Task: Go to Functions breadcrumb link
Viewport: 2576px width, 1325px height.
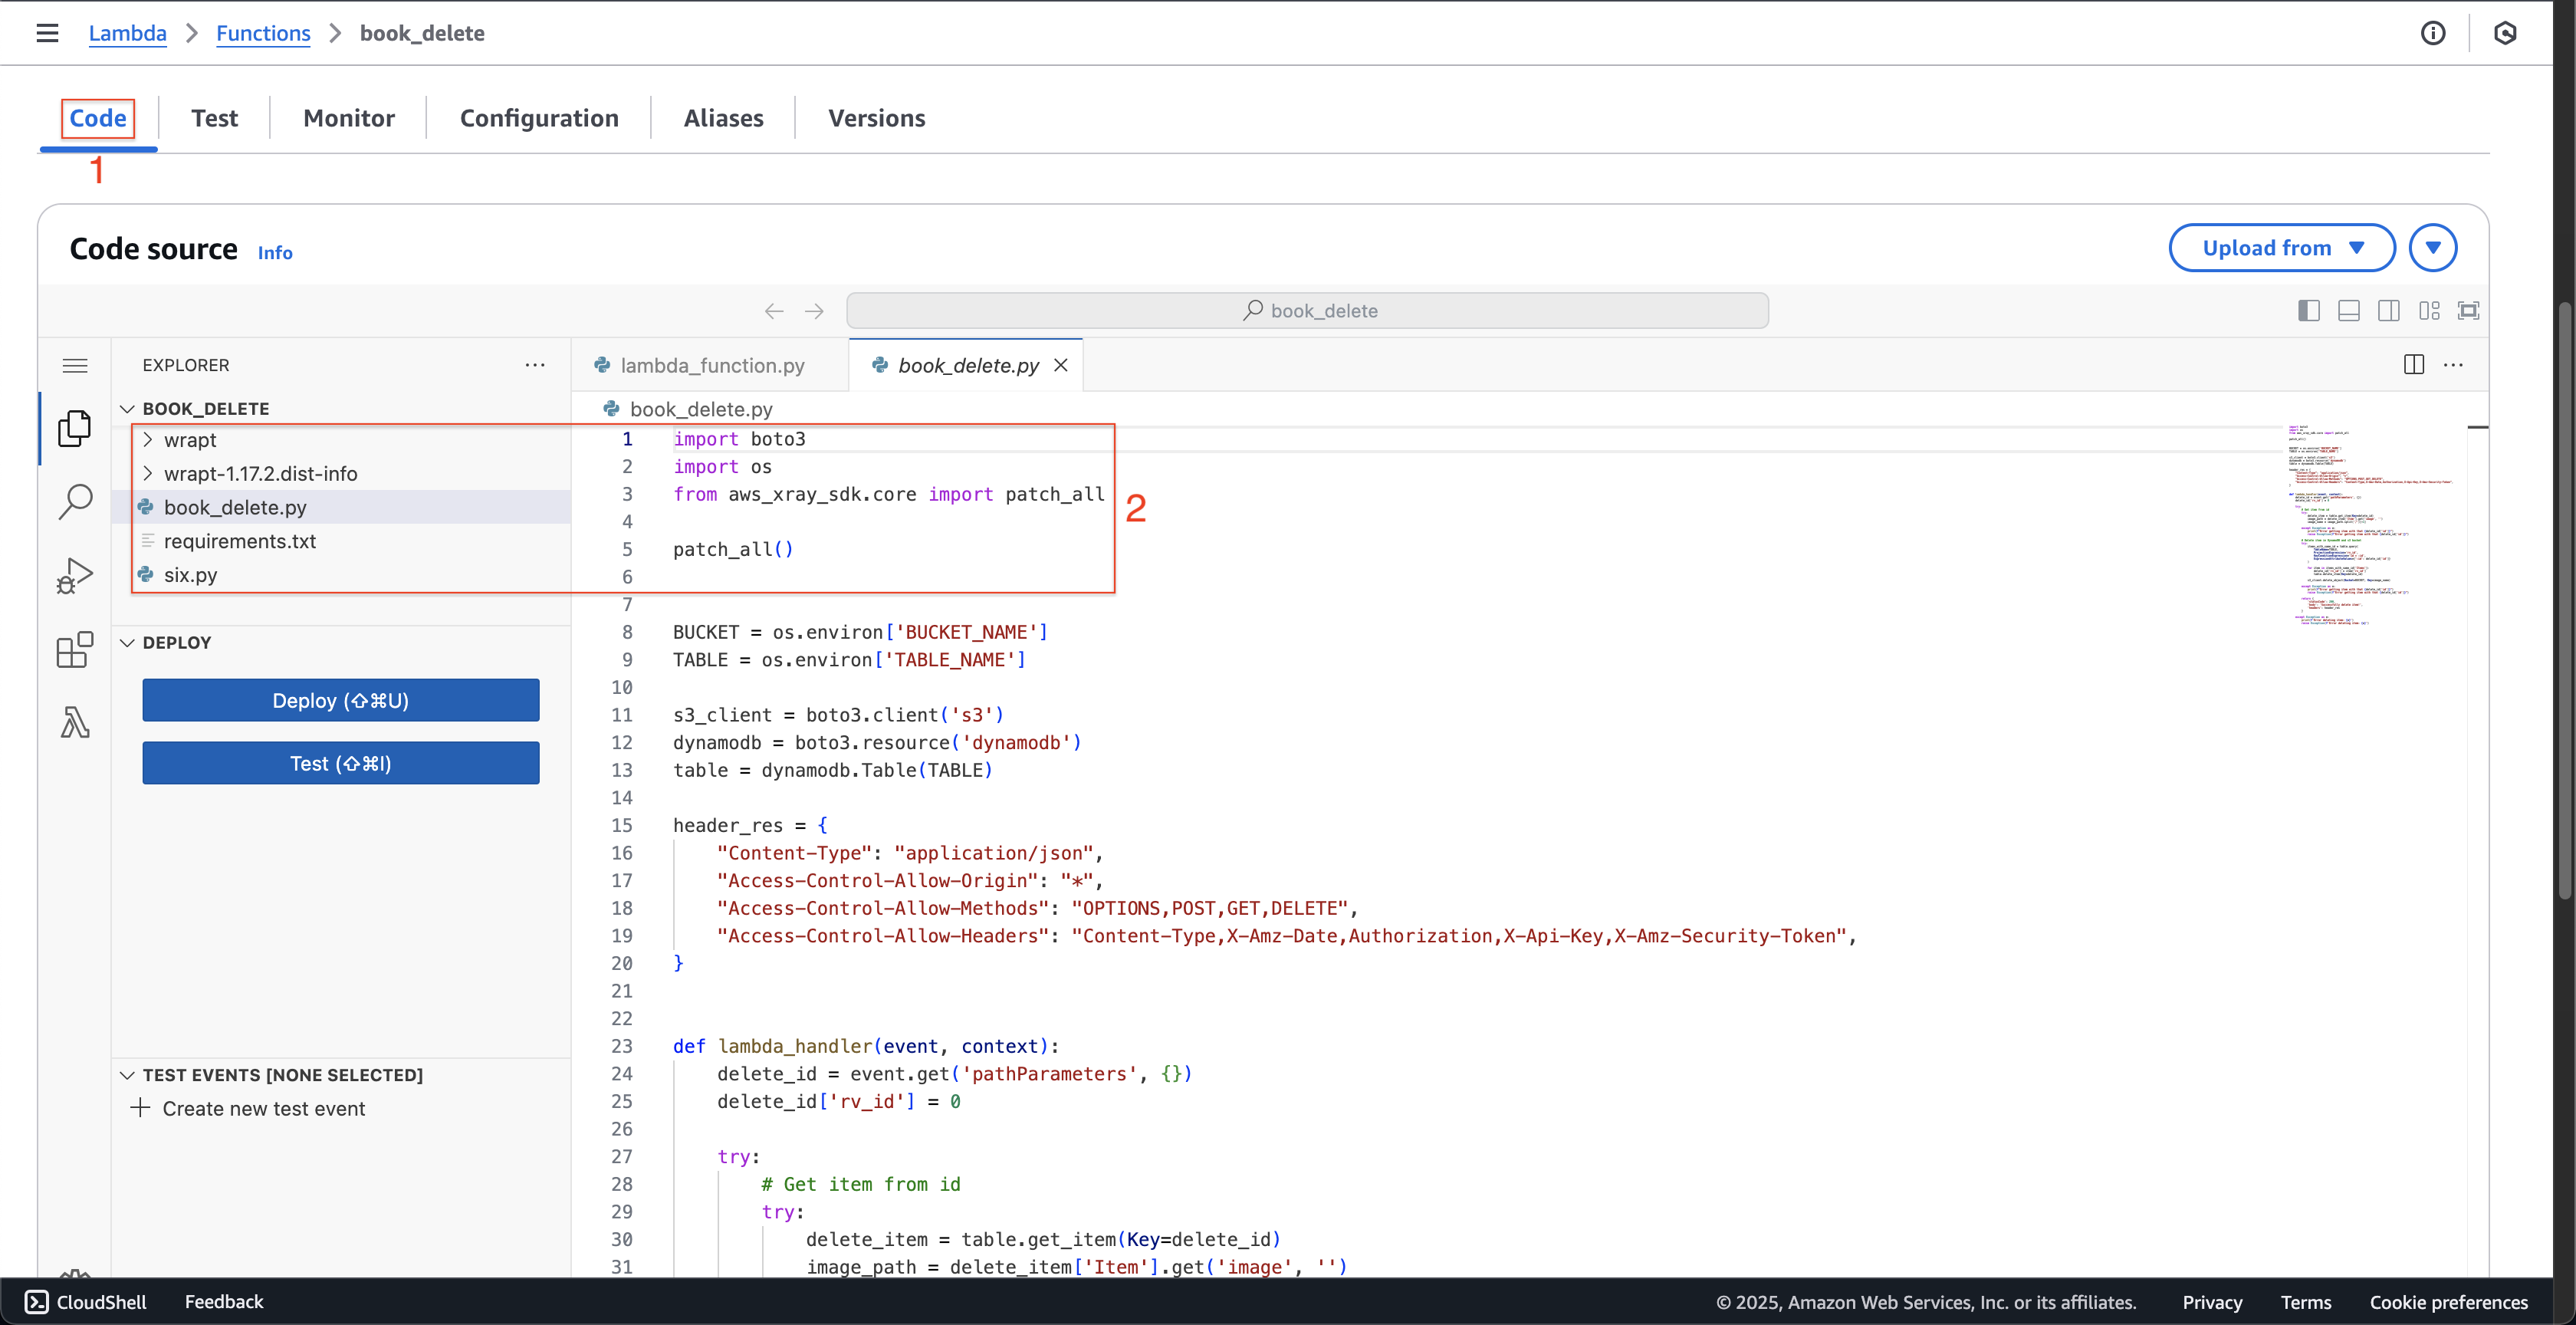Action: pos(263,33)
